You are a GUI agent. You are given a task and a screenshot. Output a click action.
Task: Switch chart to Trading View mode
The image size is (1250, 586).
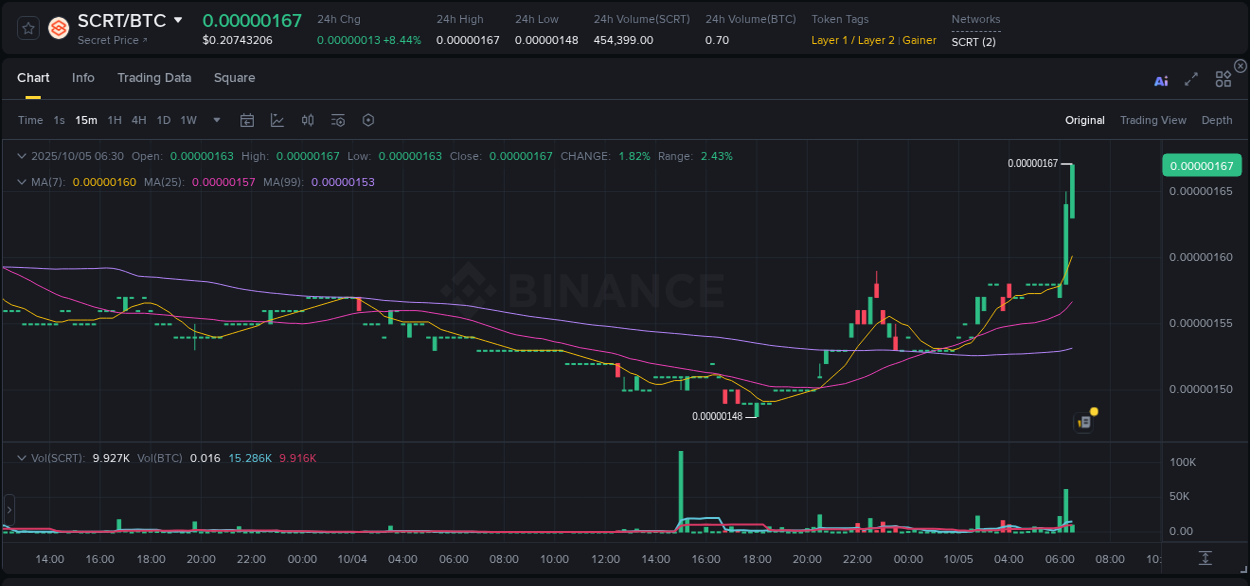click(x=1153, y=120)
